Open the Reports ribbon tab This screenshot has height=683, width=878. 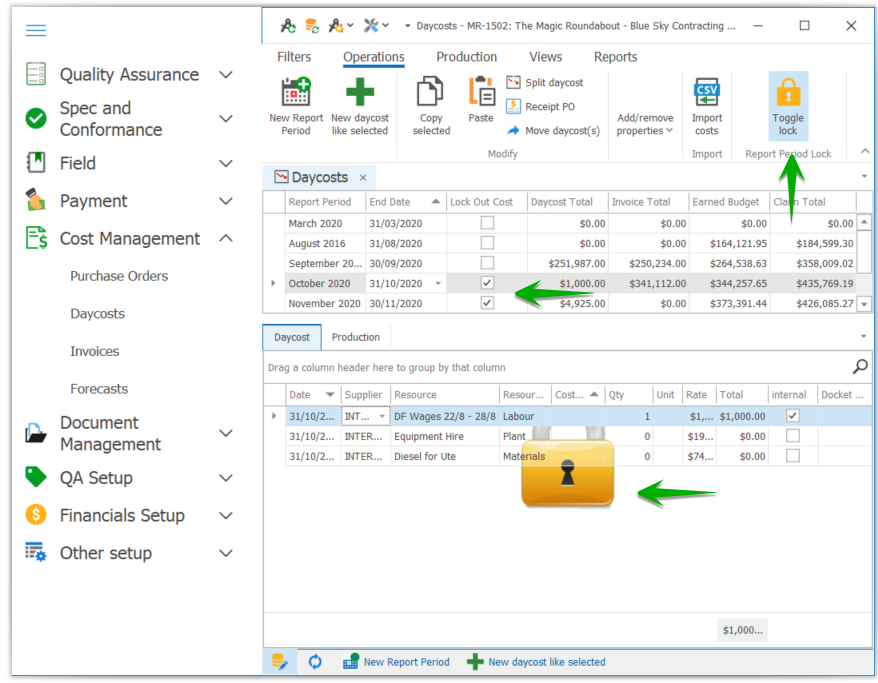(615, 57)
